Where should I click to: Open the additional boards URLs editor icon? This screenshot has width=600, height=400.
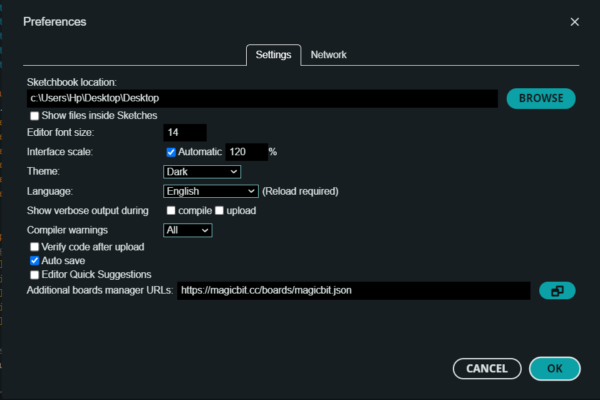coord(557,291)
